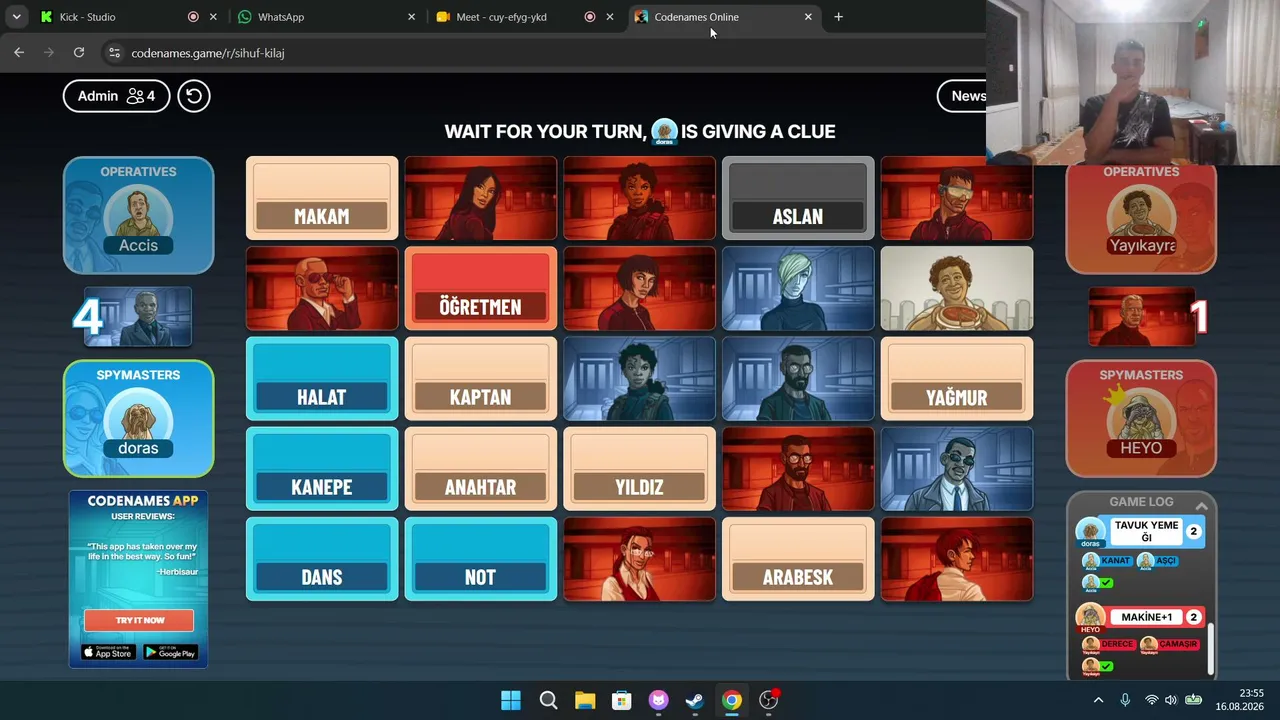Image resolution: width=1280 pixels, height=720 pixels.
Task: Click the reset game circular arrow icon
Action: tap(194, 96)
